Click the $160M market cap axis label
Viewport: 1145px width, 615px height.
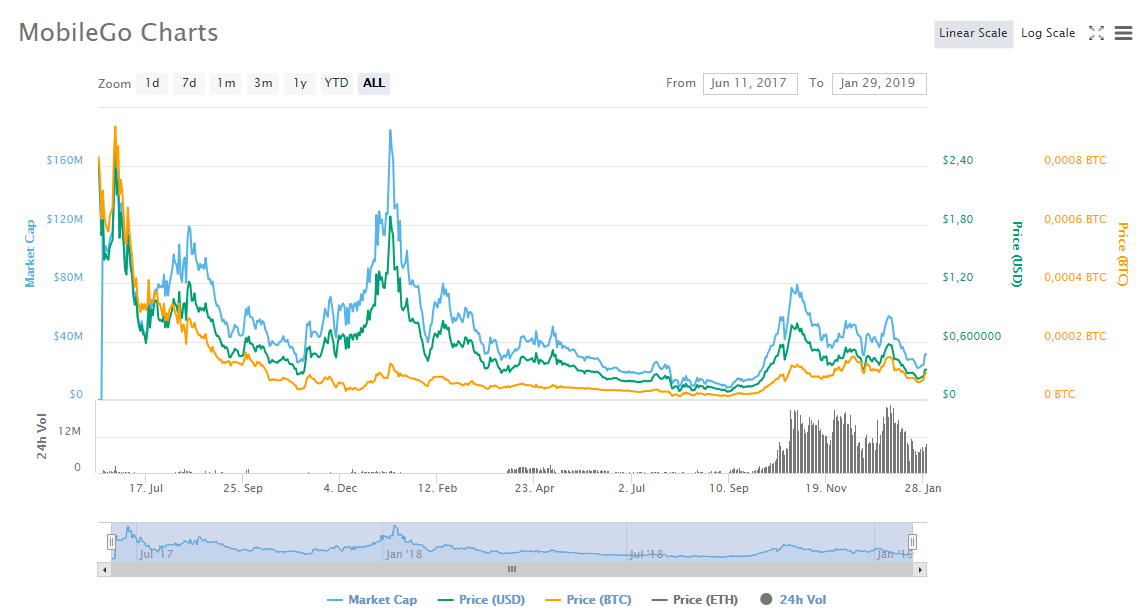(x=64, y=160)
